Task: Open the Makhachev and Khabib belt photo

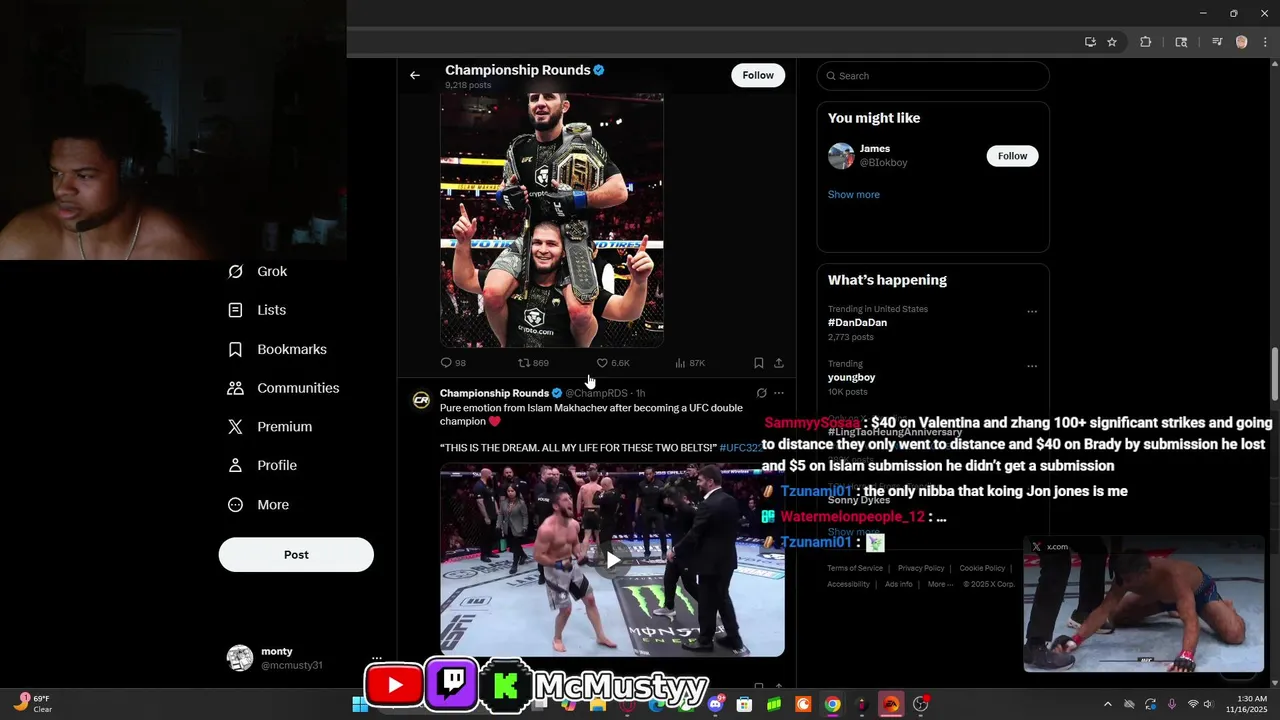Action: tap(552, 220)
